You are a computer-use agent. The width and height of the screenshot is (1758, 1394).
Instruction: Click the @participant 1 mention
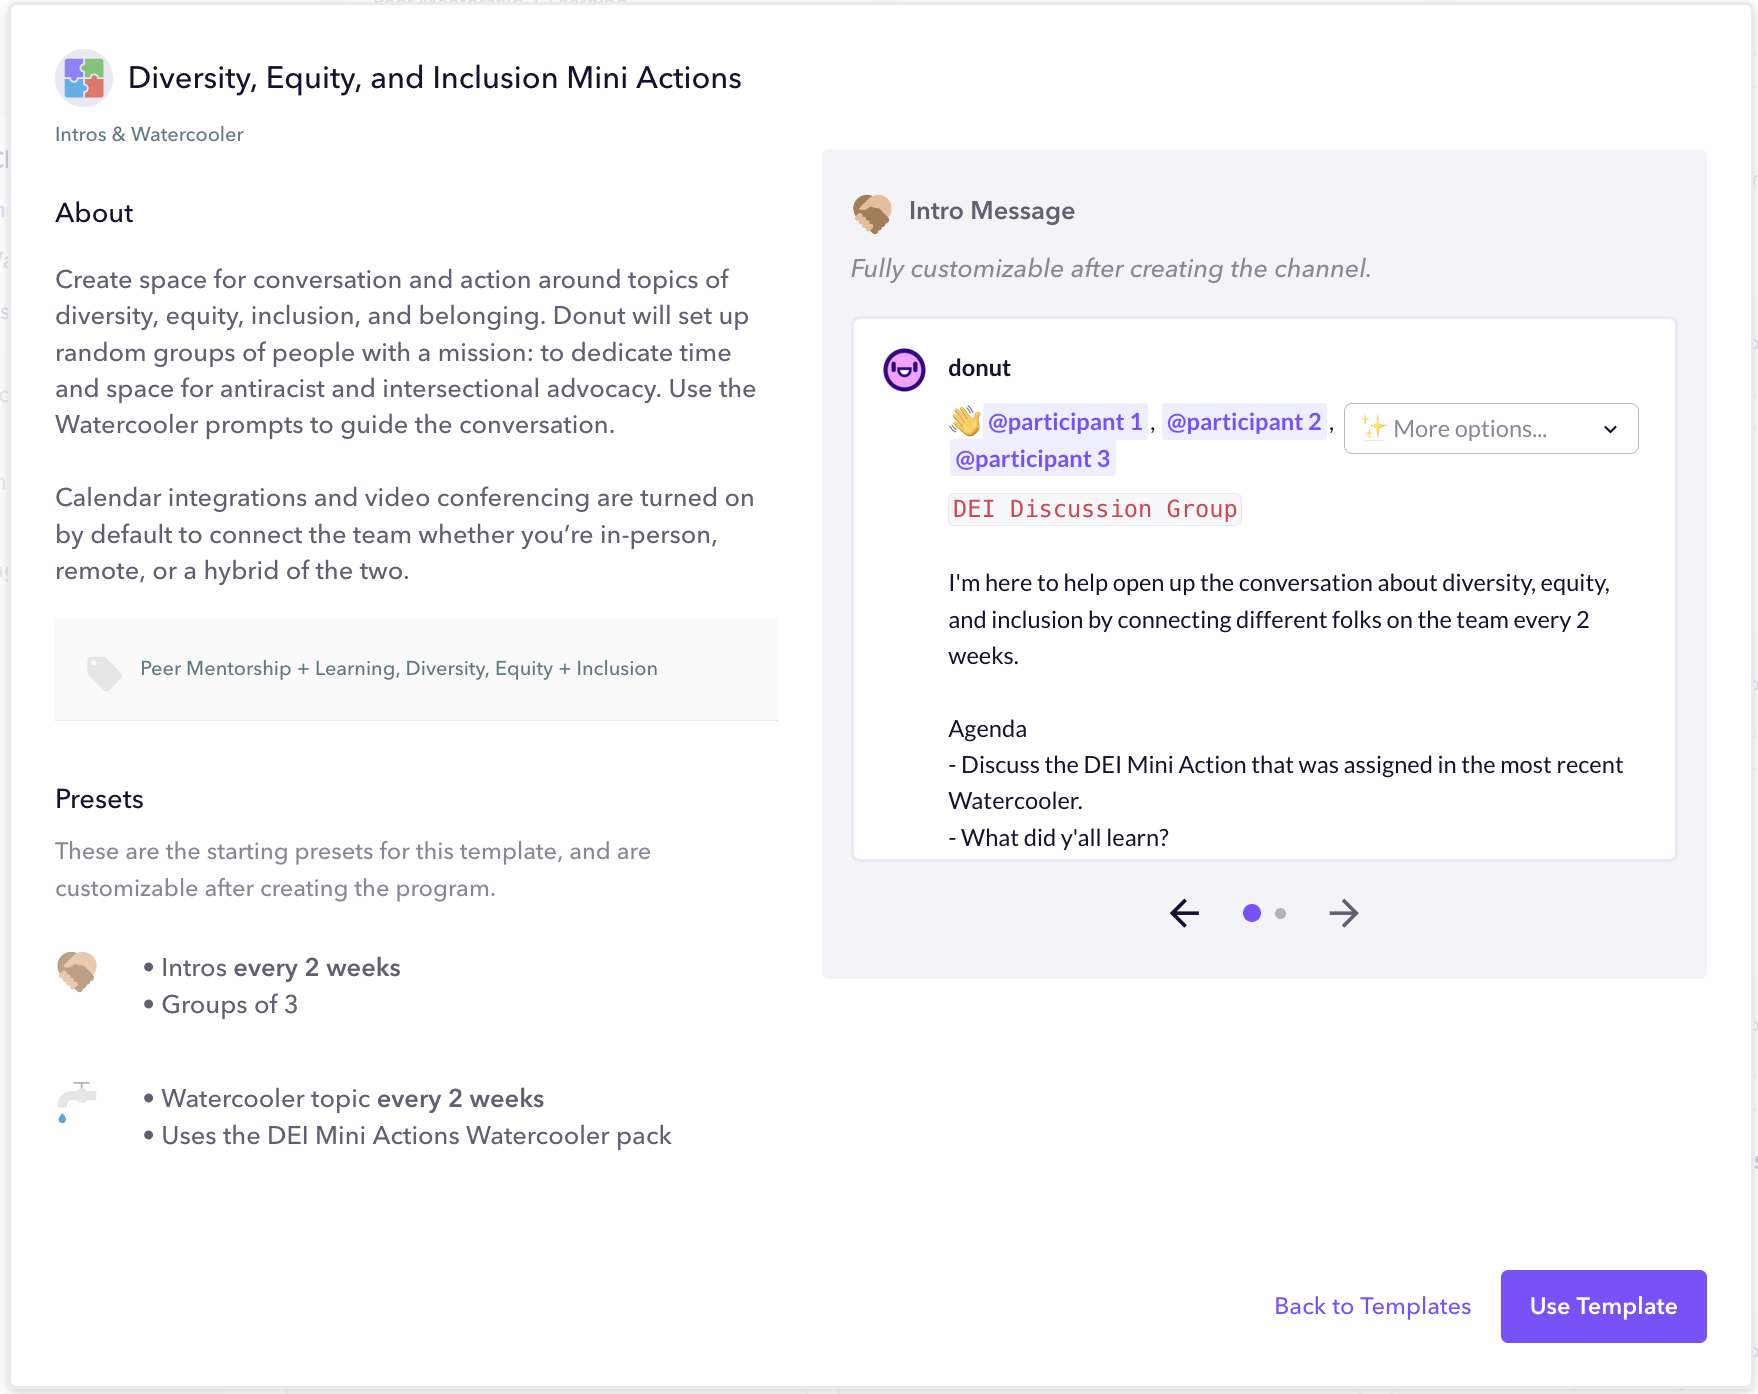tap(1065, 422)
